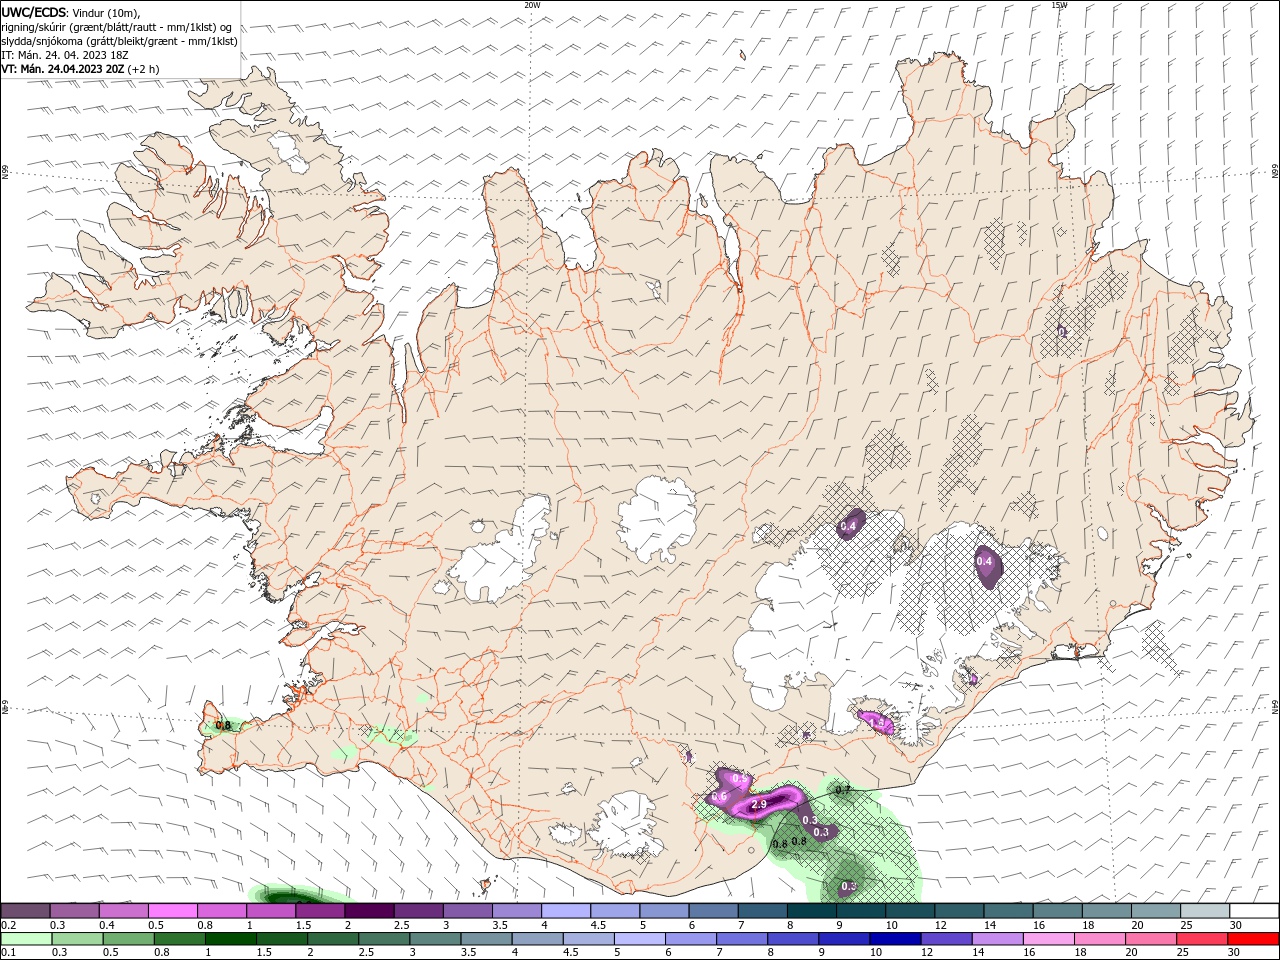The height and width of the screenshot is (960, 1280).
Task: Click the valid time 'VT: Mán. 24.04.2023 20Z'
Action: pyautogui.click(x=63, y=69)
